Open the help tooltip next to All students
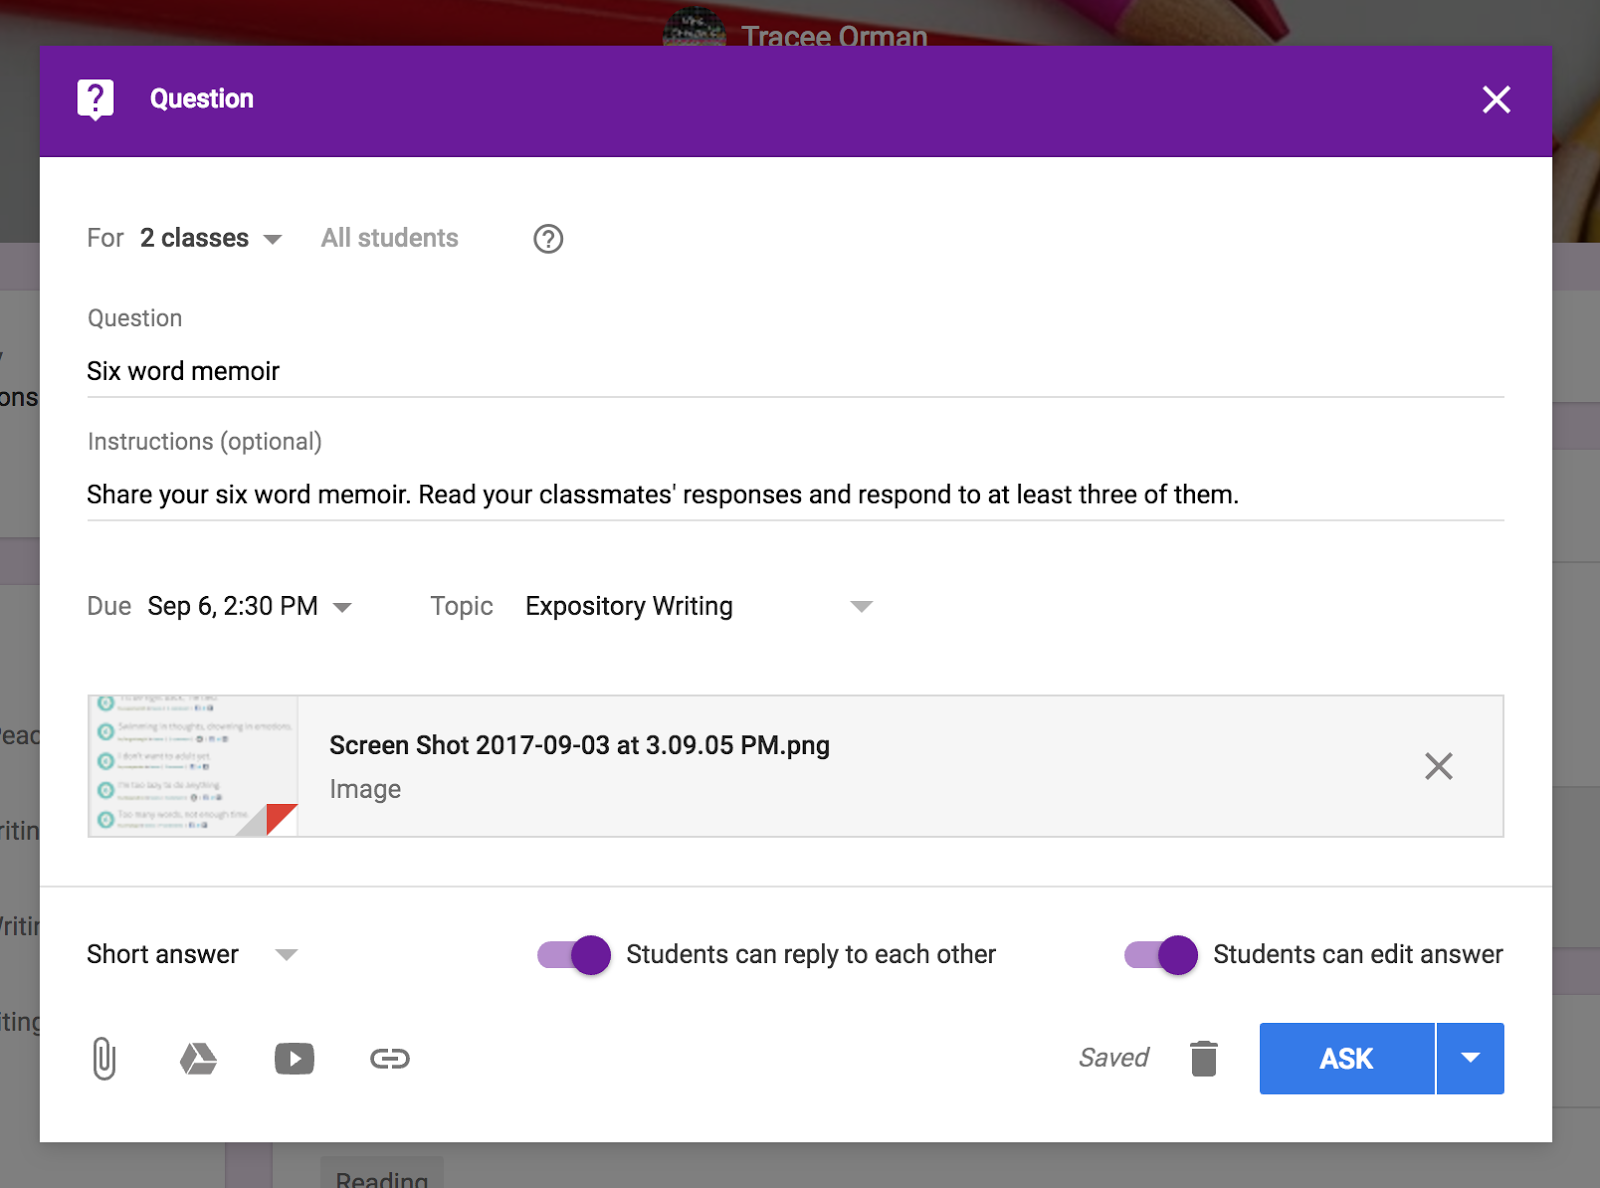1600x1188 pixels. click(x=547, y=239)
